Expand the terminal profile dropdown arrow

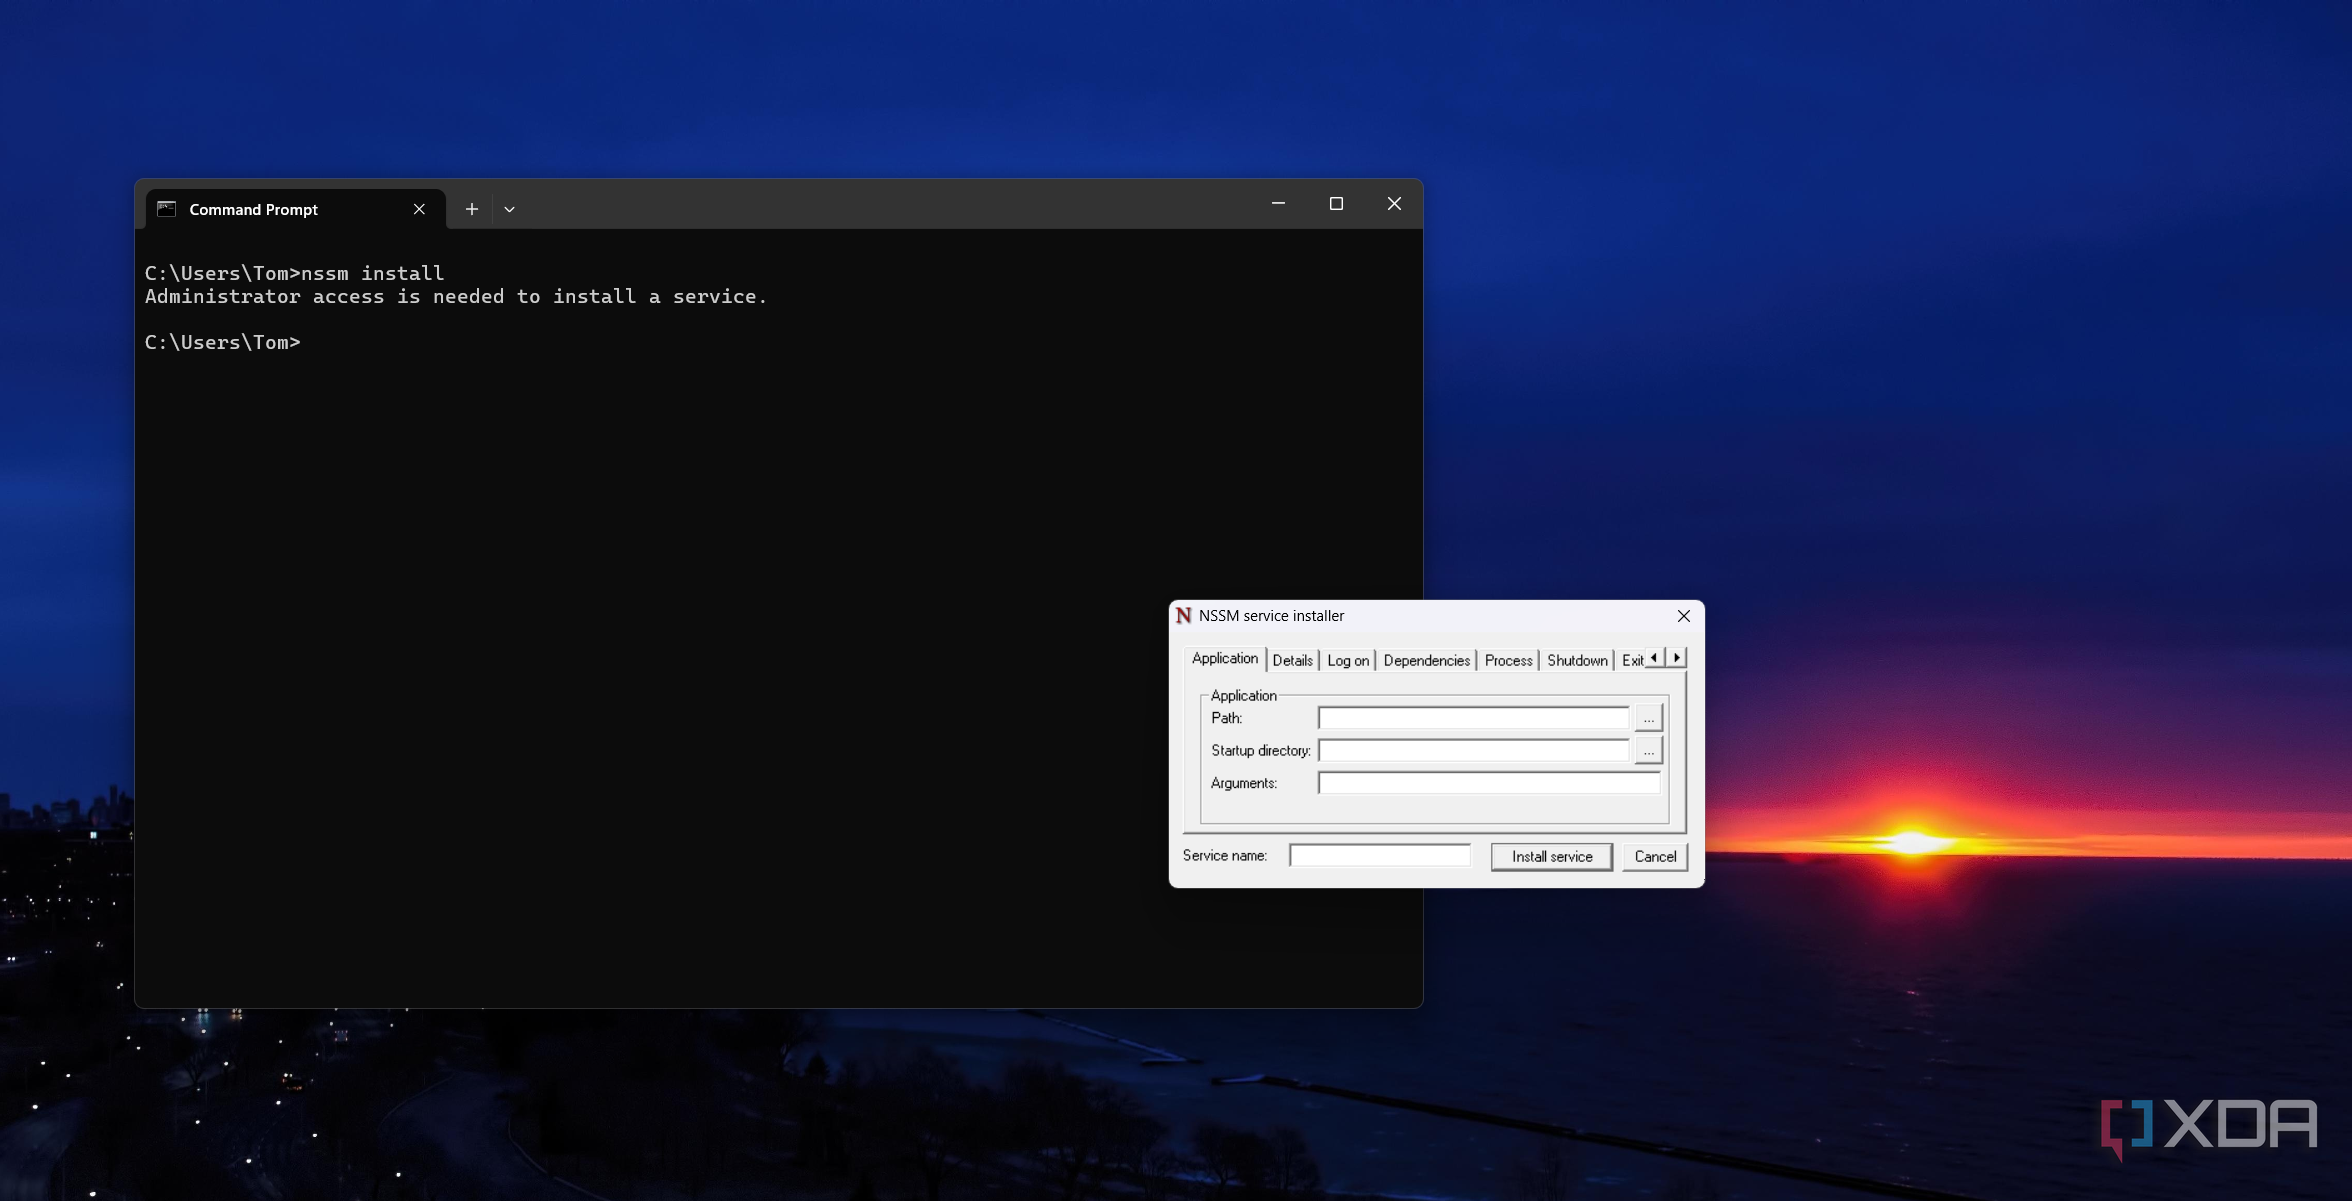[x=509, y=209]
